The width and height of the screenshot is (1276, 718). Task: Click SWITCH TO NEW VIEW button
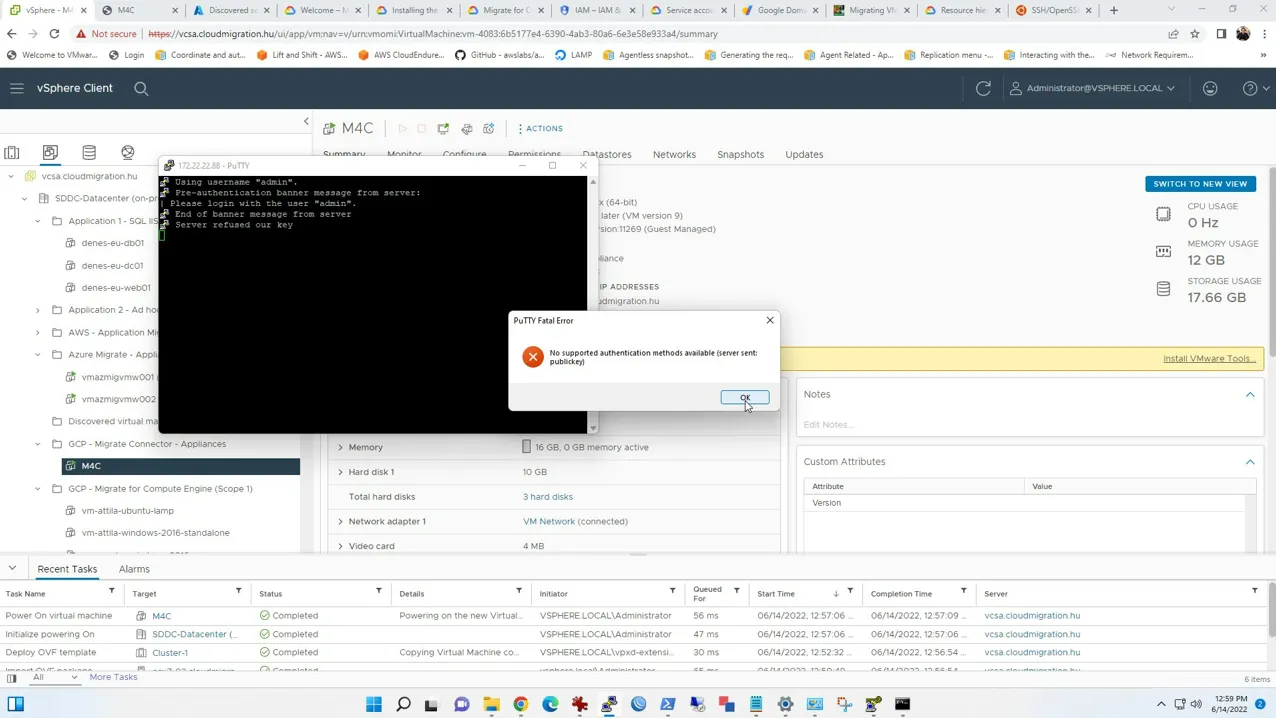1200,184
